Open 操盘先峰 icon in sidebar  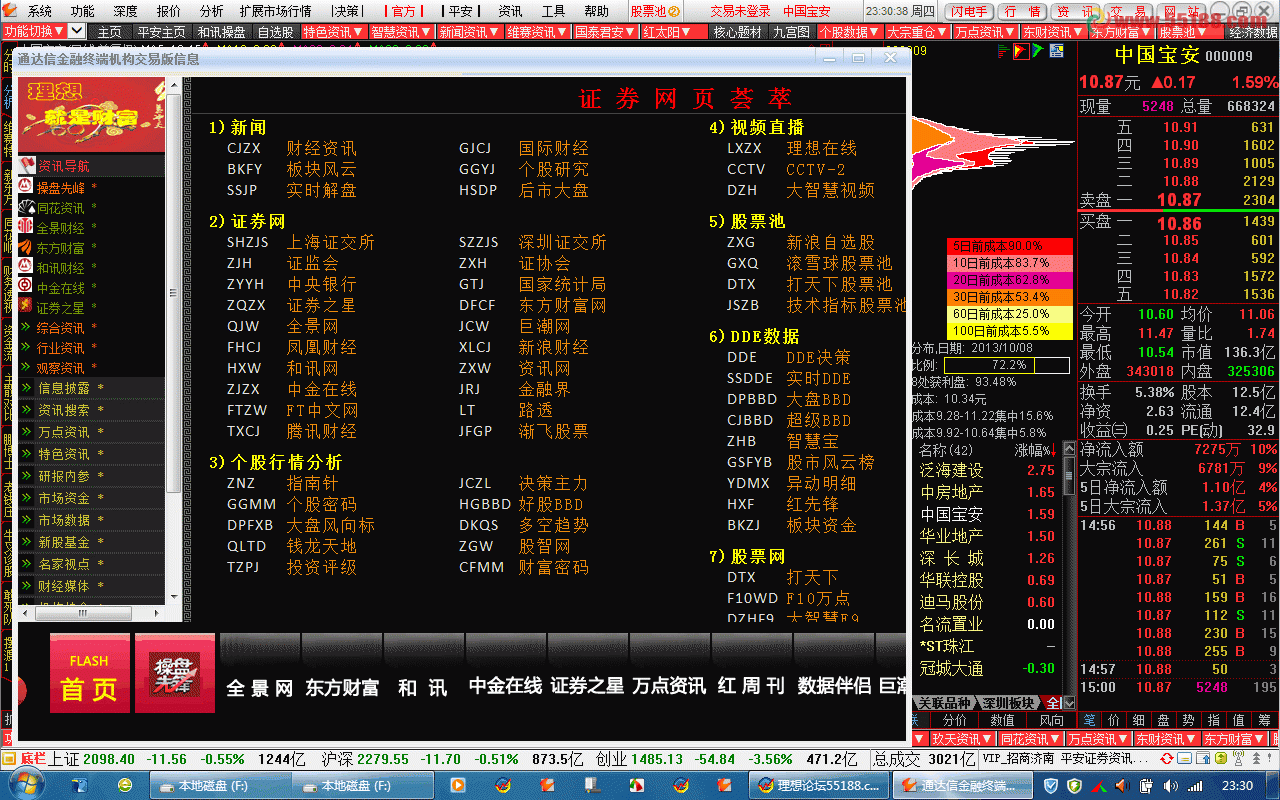click(x=26, y=187)
